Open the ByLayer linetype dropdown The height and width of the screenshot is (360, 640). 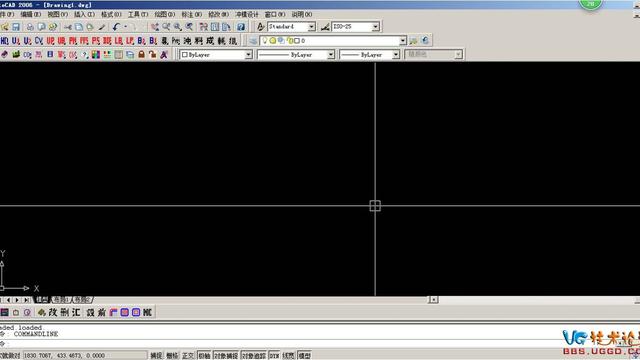click(331, 54)
